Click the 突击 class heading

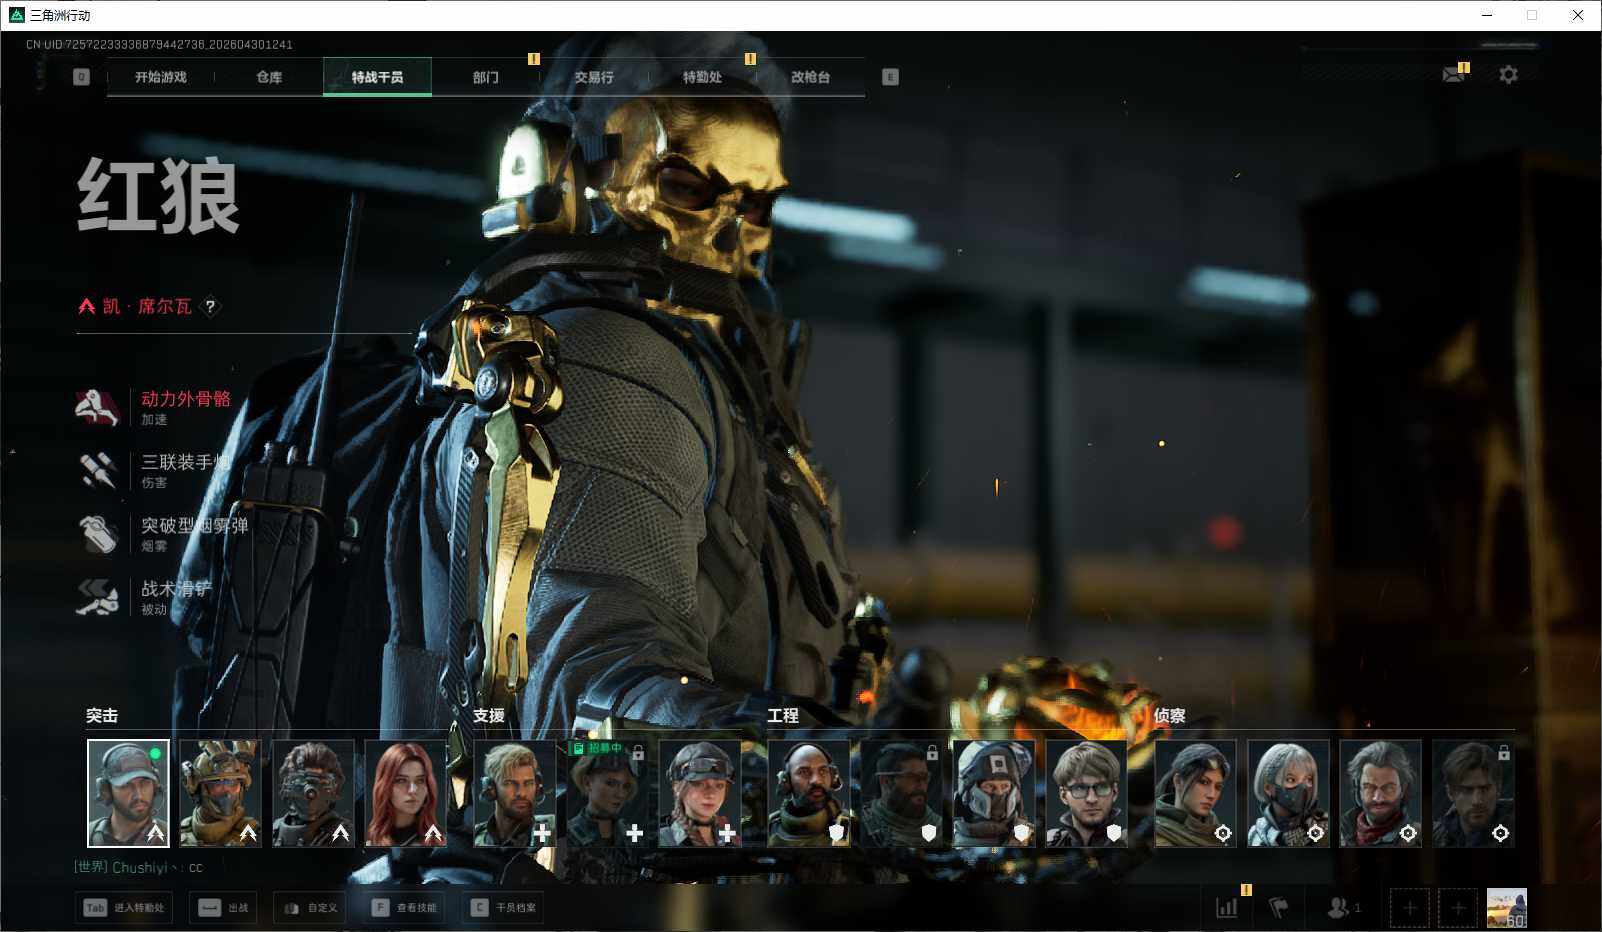click(102, 715)
